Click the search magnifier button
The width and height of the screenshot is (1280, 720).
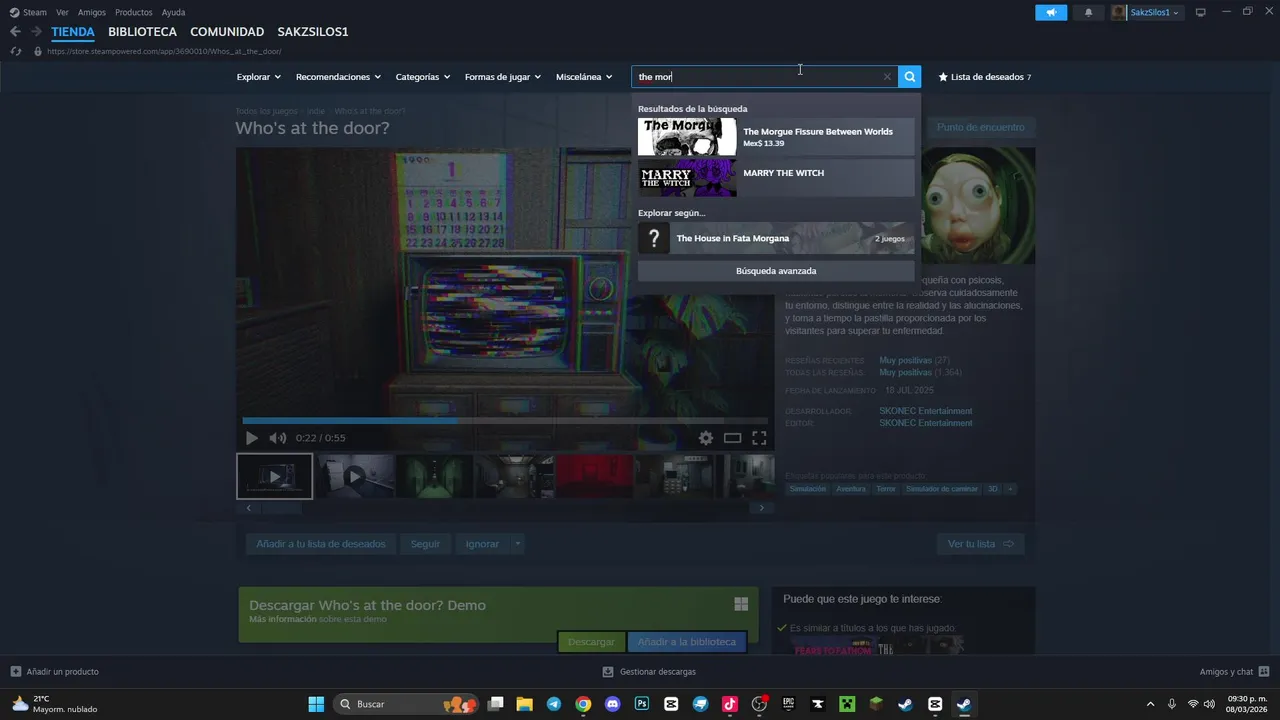[x=909, y=77]
